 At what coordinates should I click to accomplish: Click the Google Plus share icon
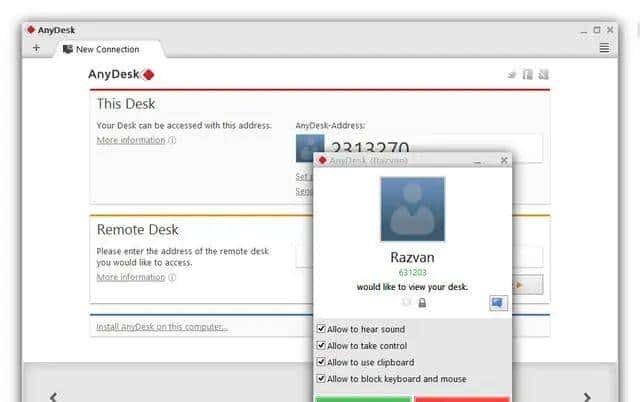point(543,74)
